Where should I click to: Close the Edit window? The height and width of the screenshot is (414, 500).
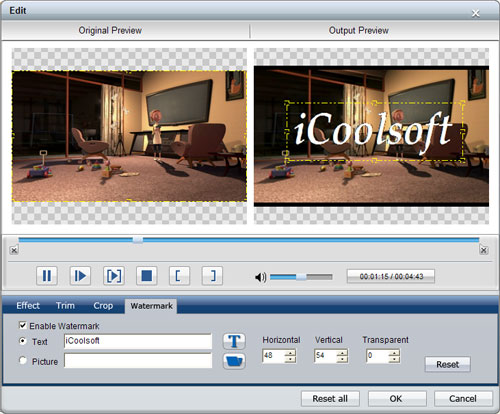point(476,13)
